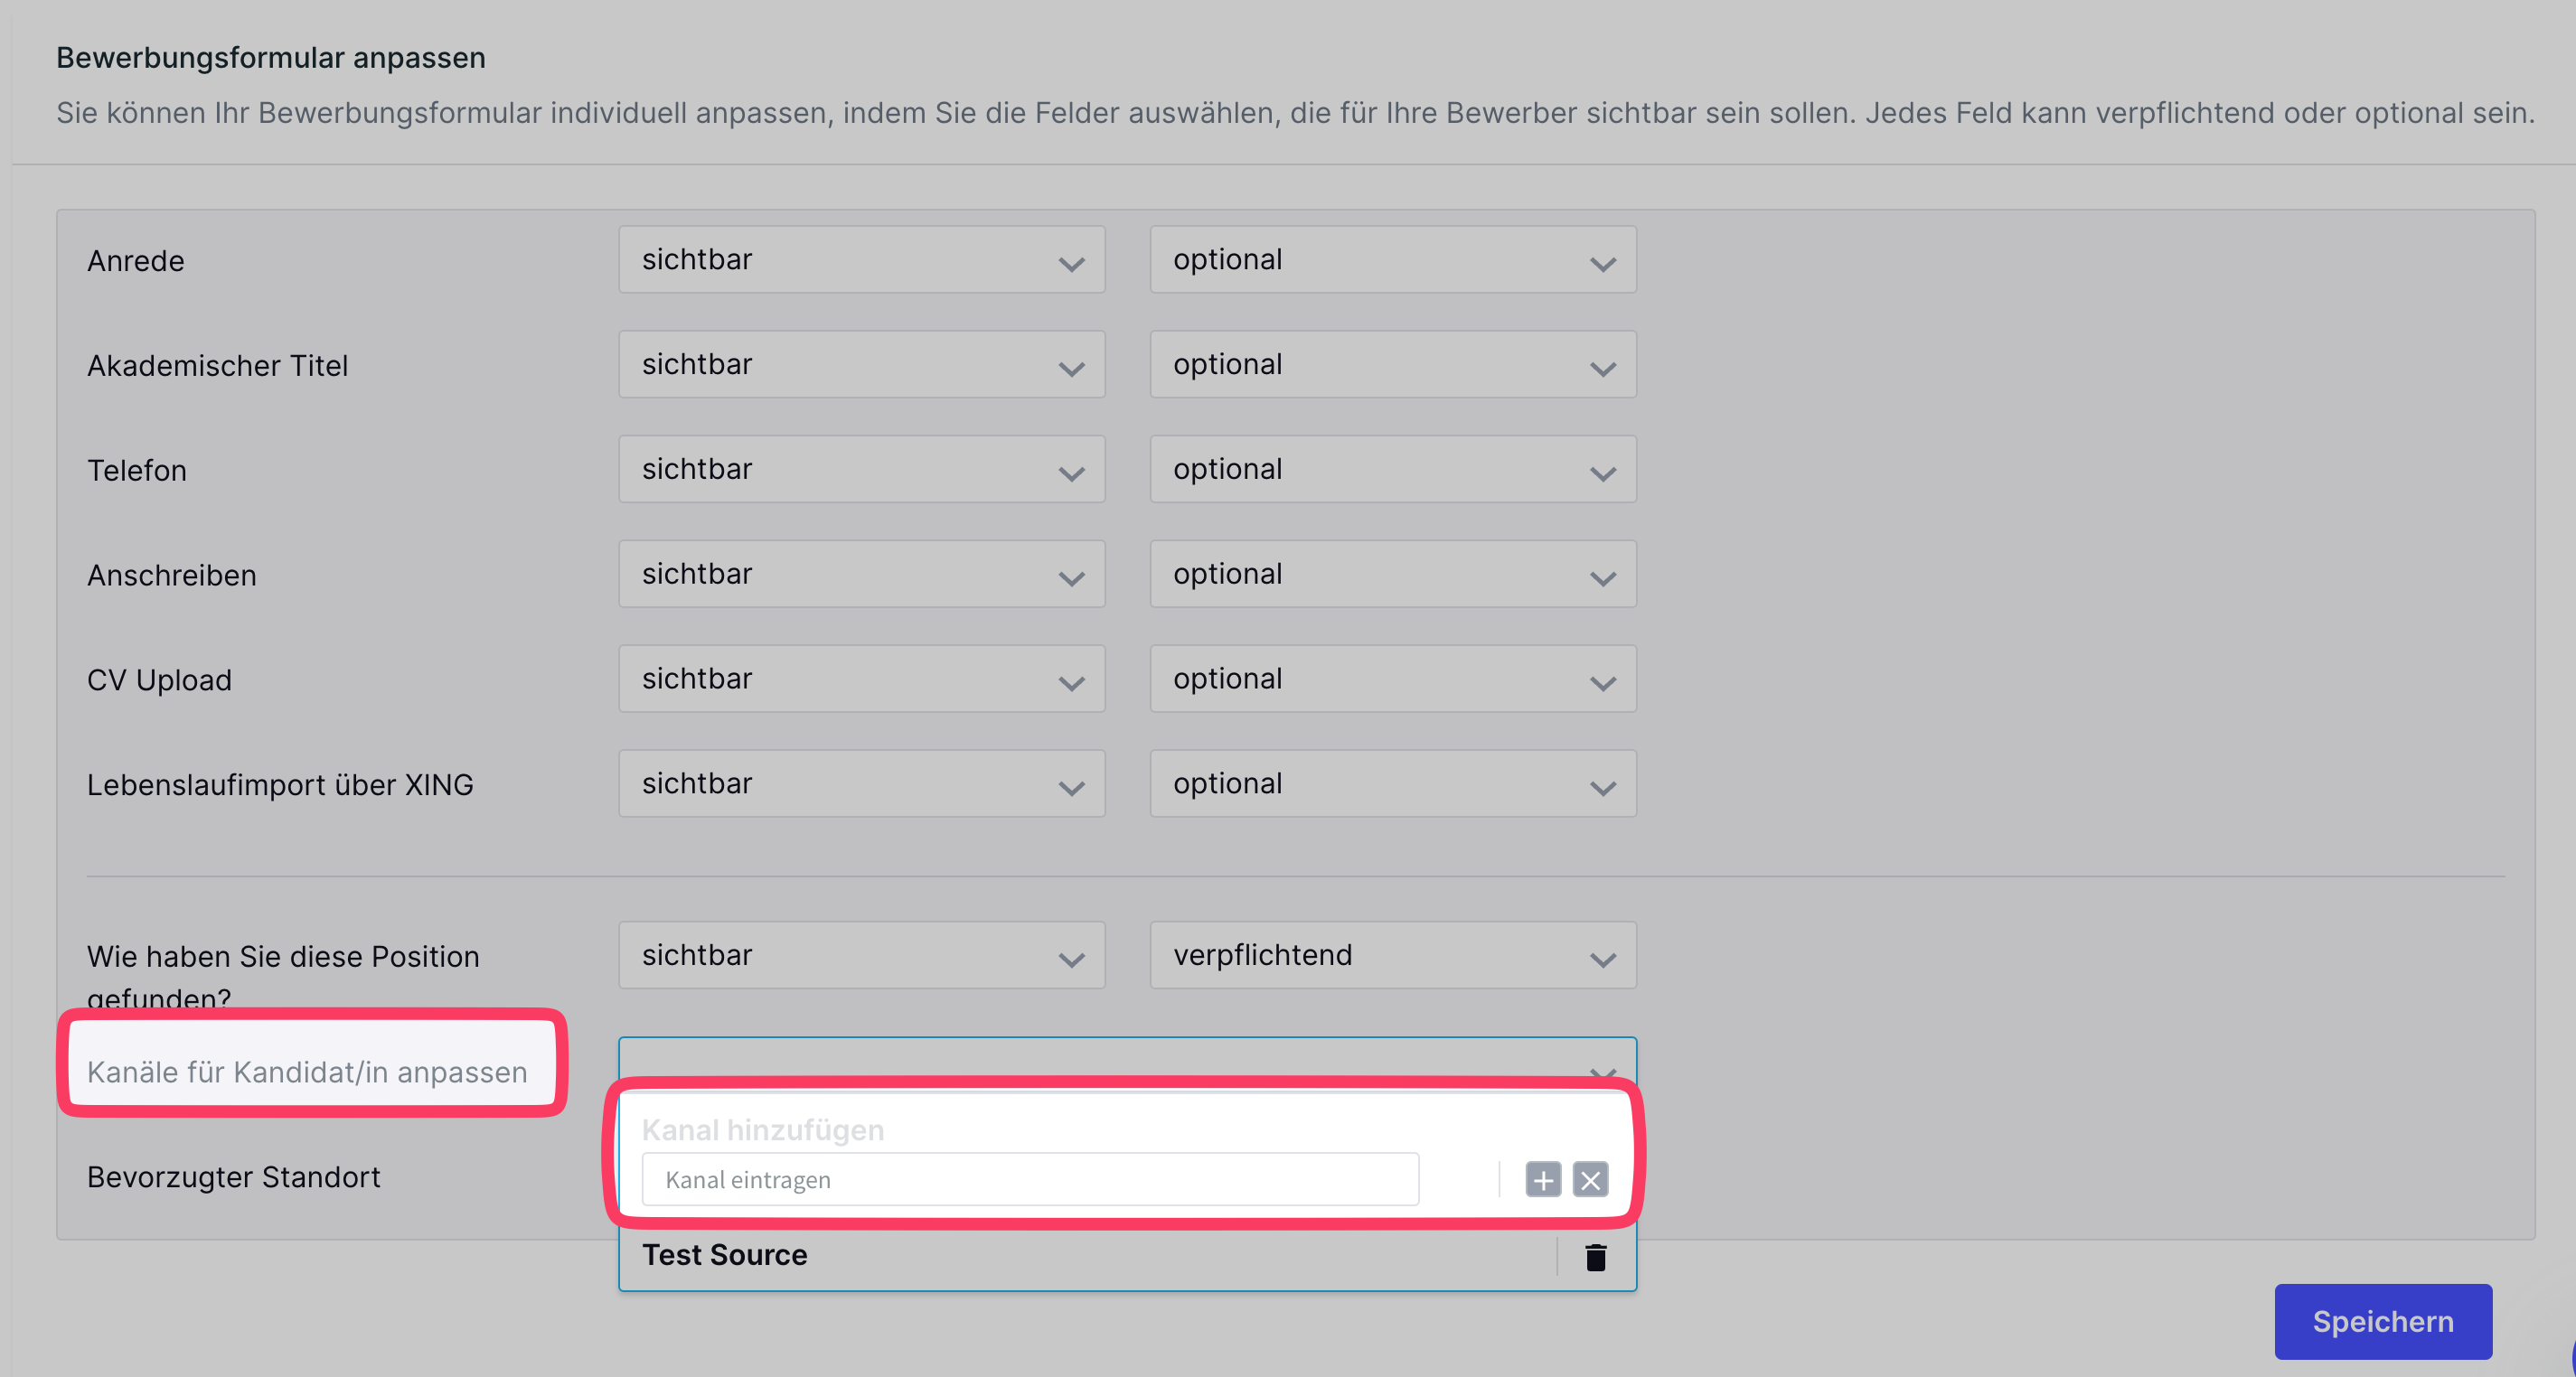The height and width of the screenshot is (1377, 2576).
Task: Open Anschreiben optional dropdown
Action: click(x=1392, y=575)
